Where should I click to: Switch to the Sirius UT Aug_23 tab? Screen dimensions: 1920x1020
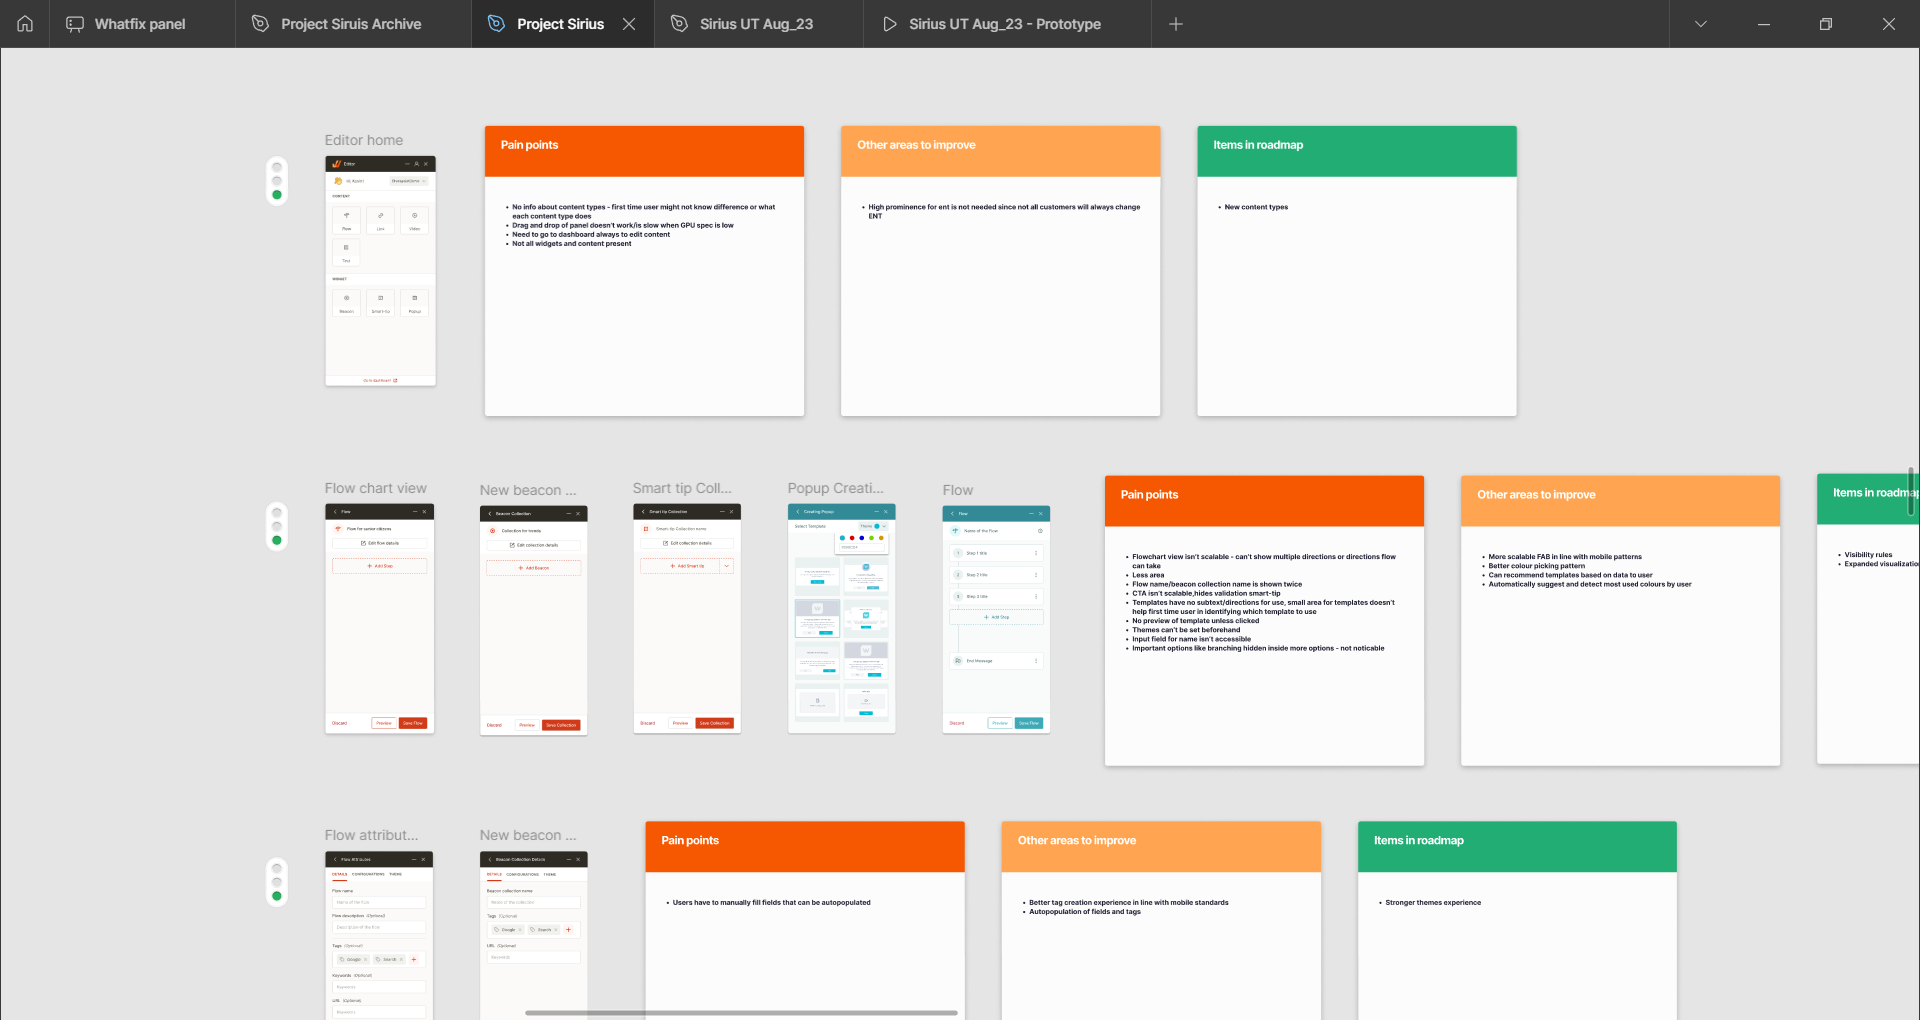tap(757, 24)
